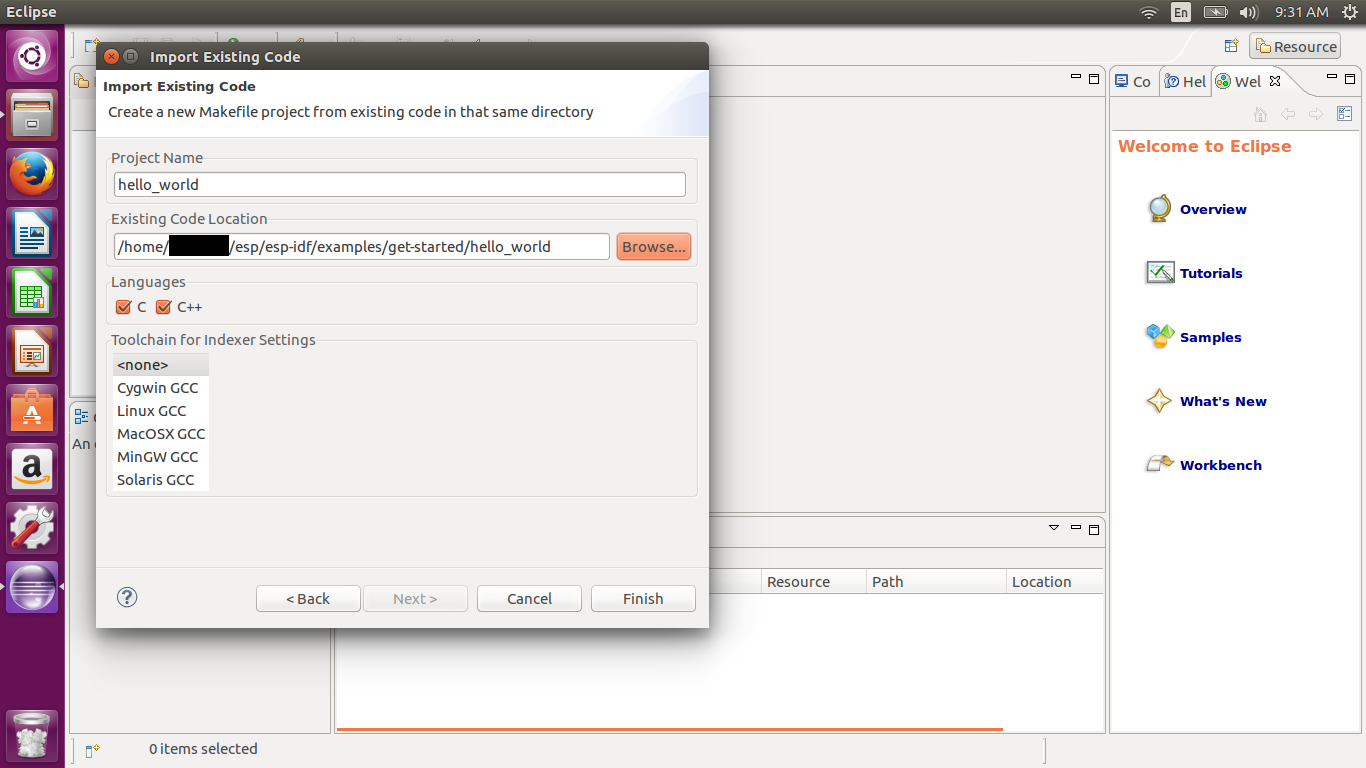
Task: Click the forward arrow in Welcome toolbar
Action: pyautogui.click(x=1316, y=114)
